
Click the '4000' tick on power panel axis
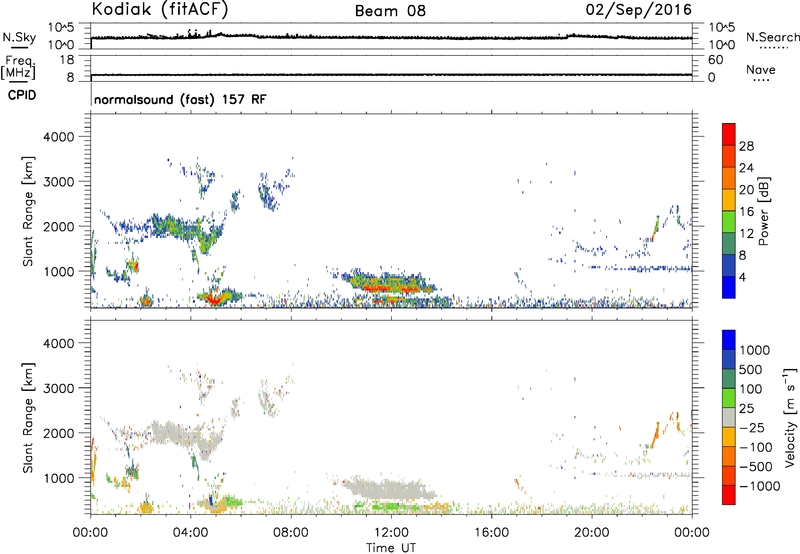(x=58, y=137)
